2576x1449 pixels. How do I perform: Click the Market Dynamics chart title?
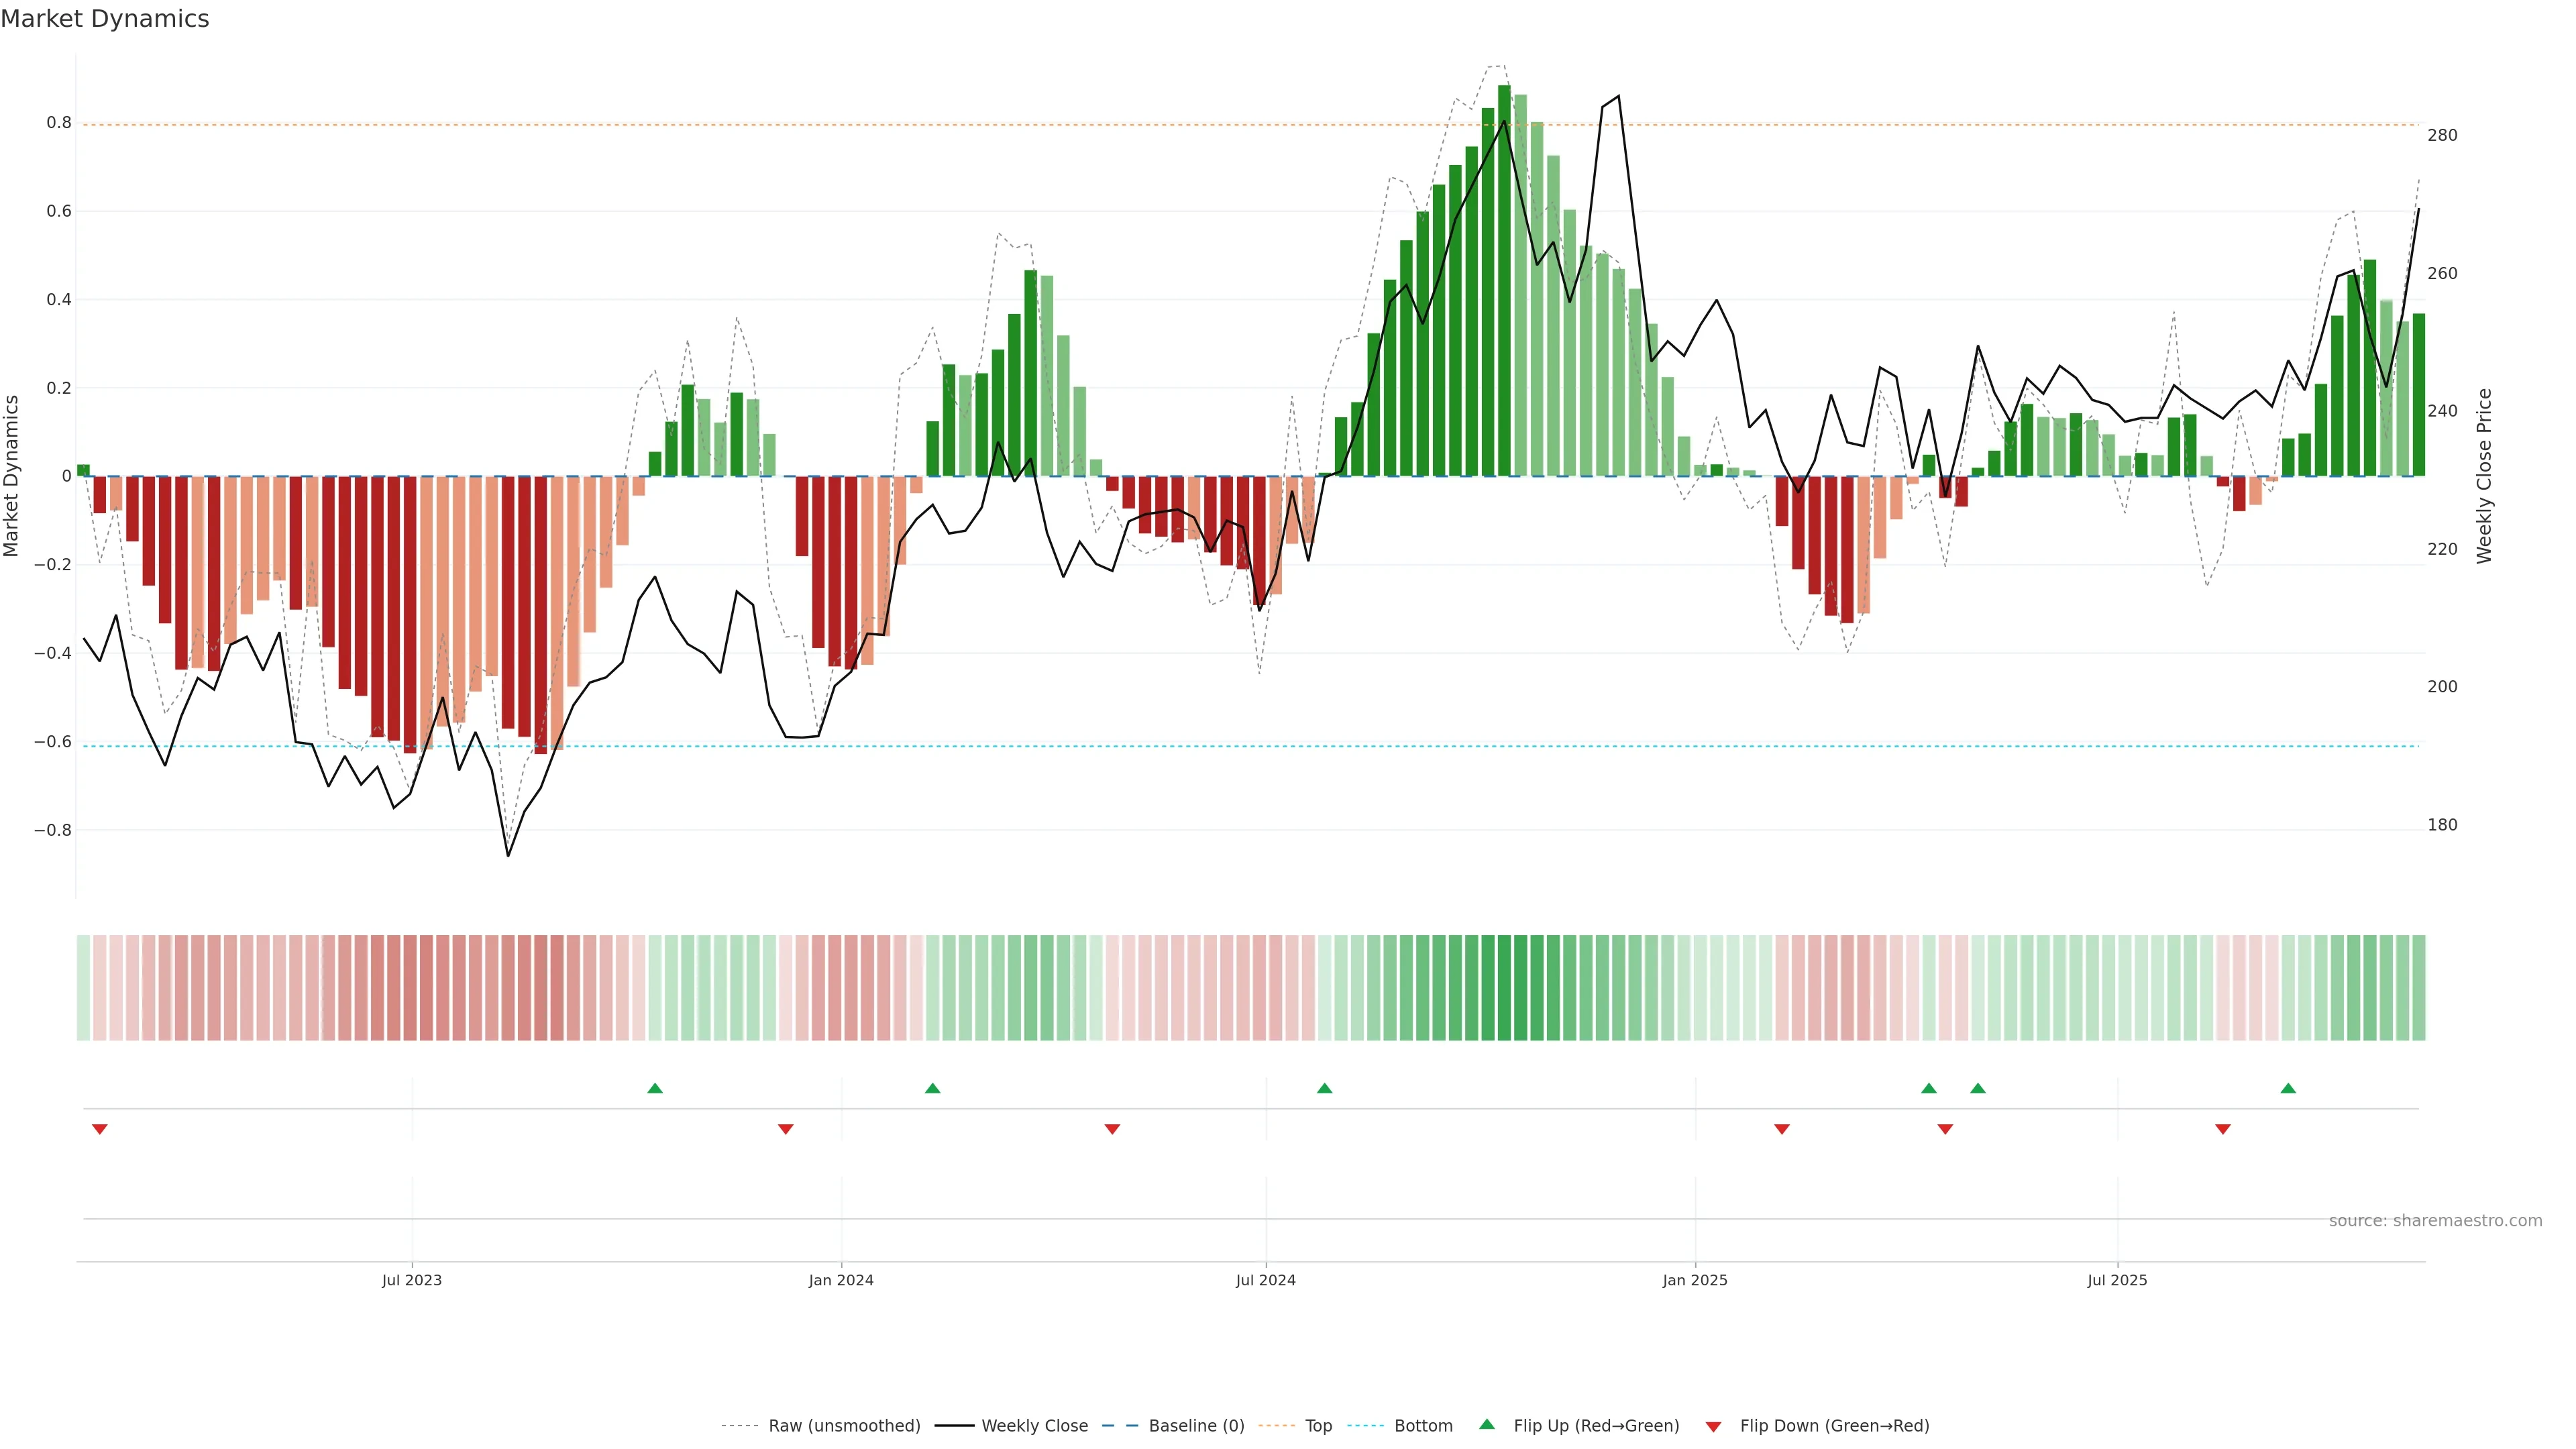click(105, 19)
